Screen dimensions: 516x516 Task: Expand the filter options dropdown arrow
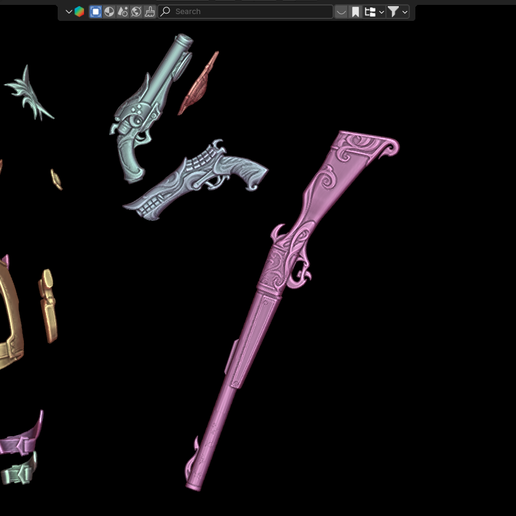(x=405, y=12)
